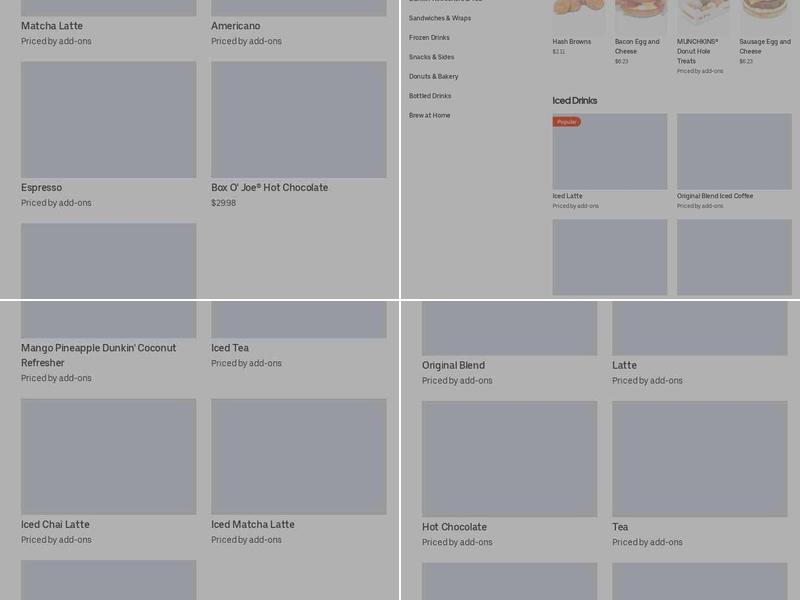800x600 pixels.
Task: Go to the Snacks & Sides category
Action: point(431,57)
